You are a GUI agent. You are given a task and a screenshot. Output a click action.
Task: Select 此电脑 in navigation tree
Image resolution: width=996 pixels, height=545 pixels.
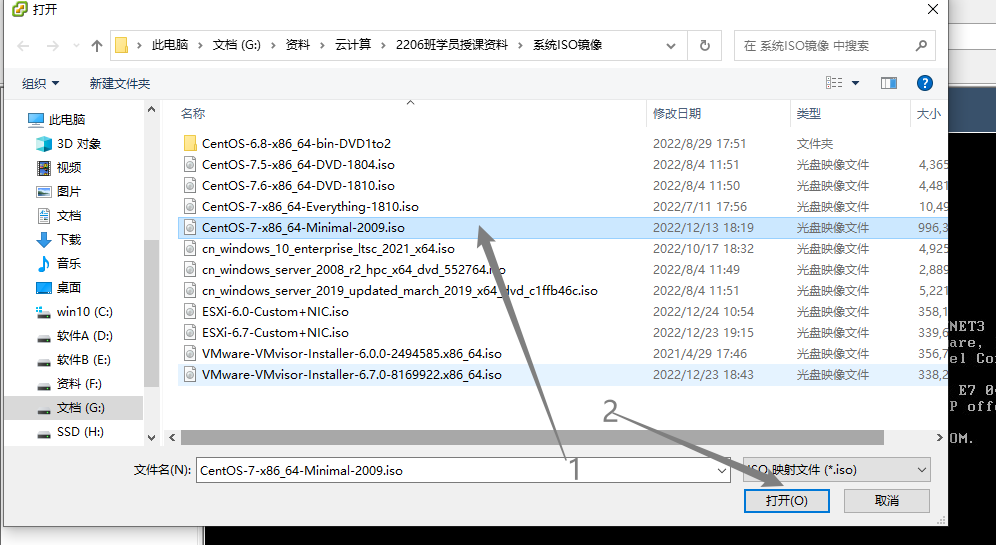tap(67, 119)
